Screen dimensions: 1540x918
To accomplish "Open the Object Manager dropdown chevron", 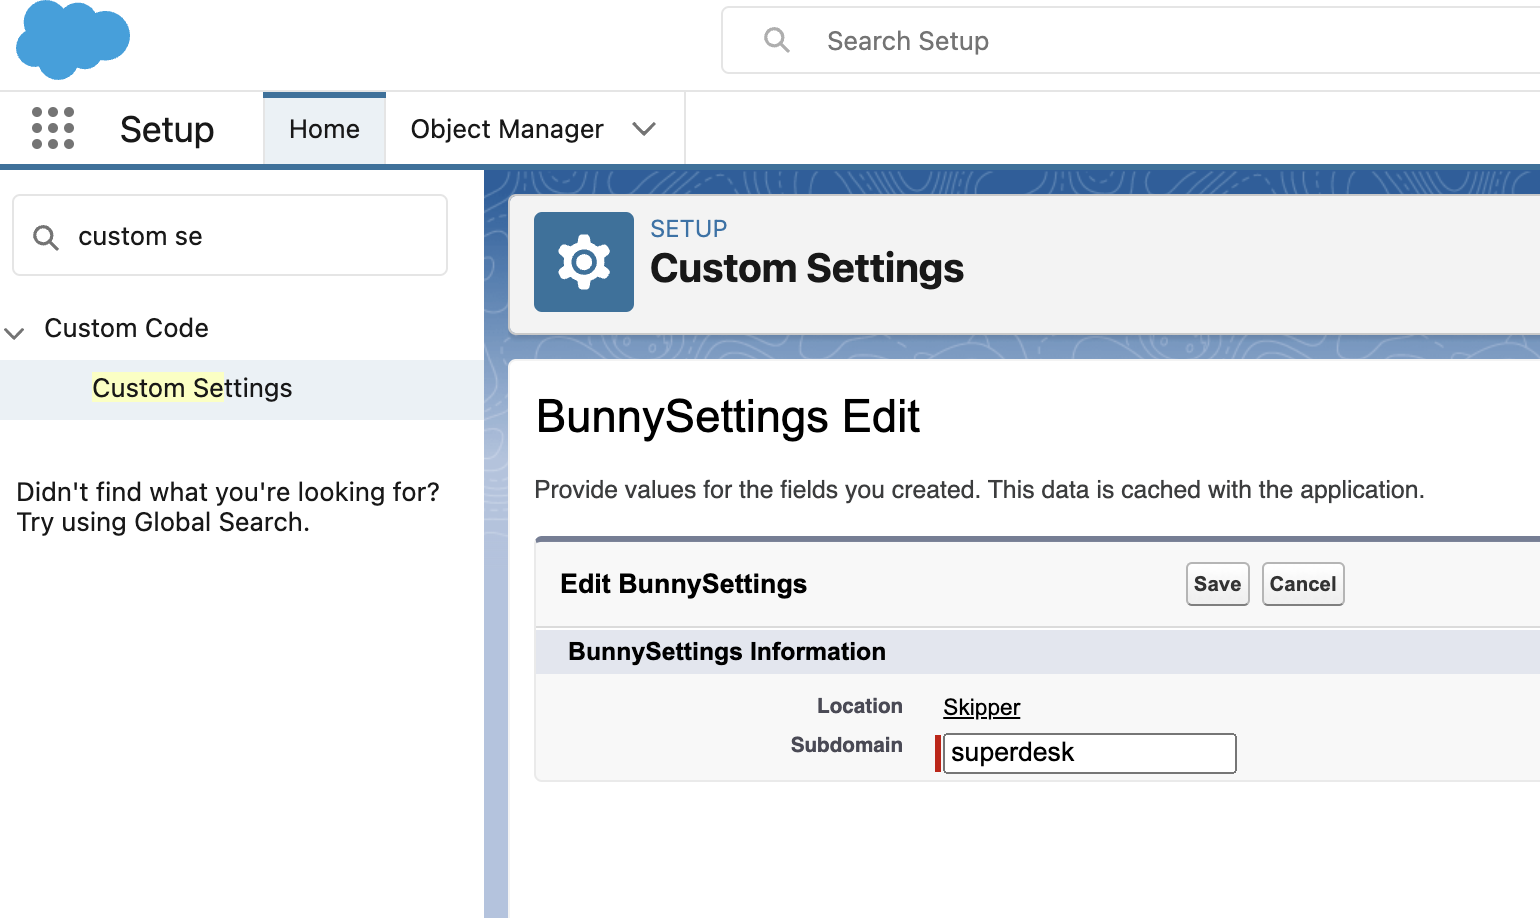I will coord(644,129).
